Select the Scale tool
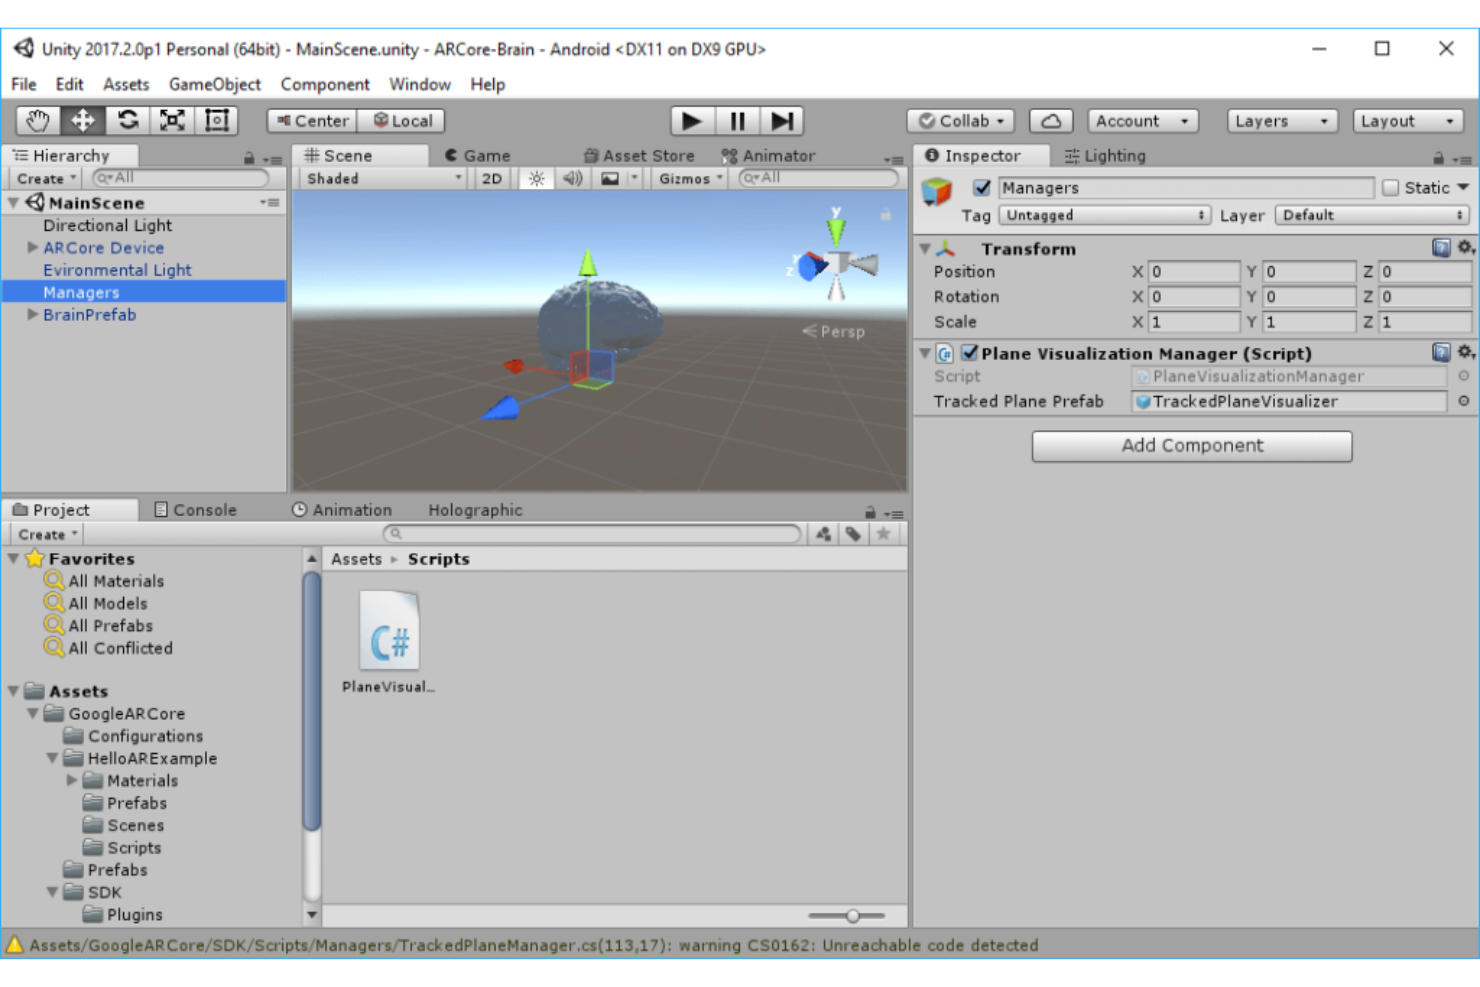Viewport: 1480px width, 987px height. pos(171,120)
